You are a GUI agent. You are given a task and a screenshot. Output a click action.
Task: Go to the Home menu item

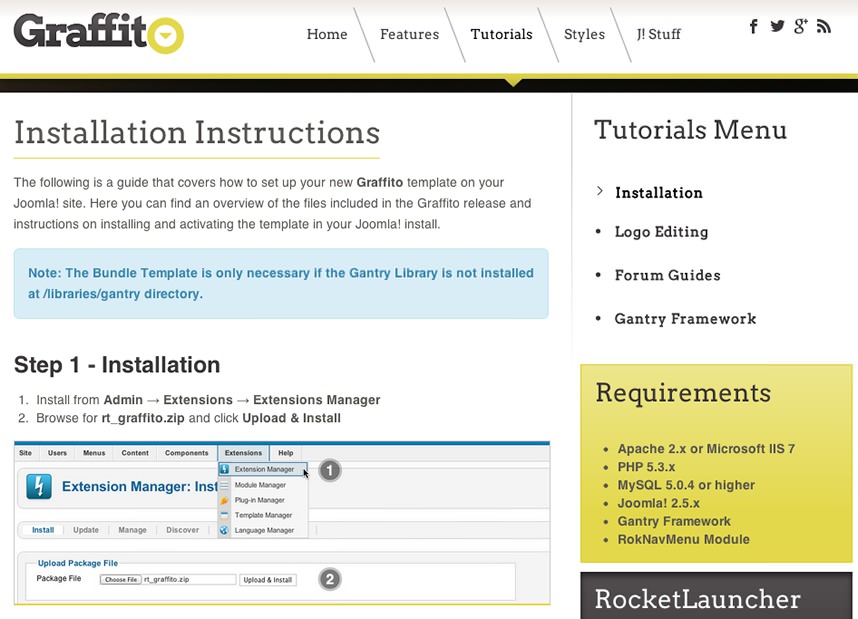point(327,34)
